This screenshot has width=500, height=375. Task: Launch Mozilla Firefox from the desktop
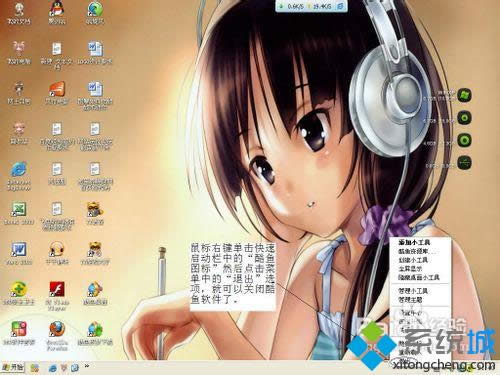[x=57, y=329]
